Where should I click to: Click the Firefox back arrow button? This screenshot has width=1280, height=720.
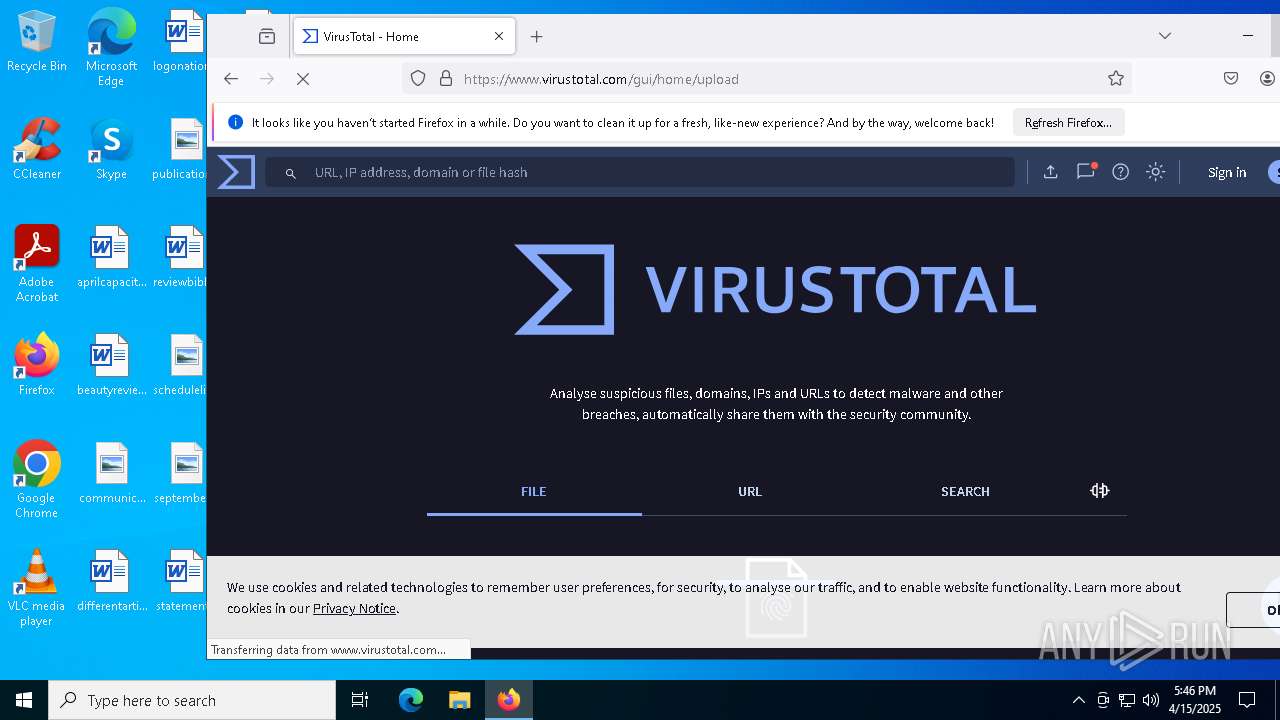(x=231, y=79)
